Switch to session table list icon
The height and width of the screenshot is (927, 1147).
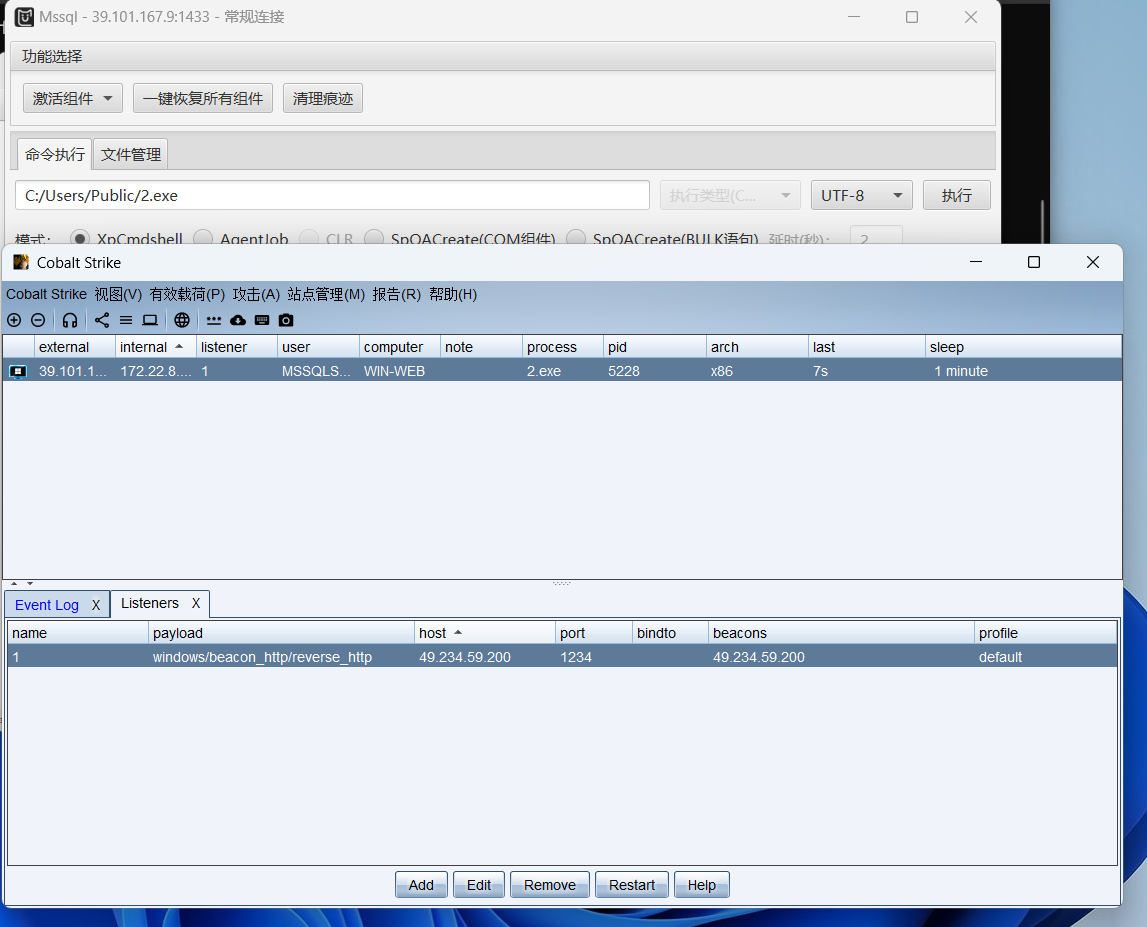pyautogui.click(x=126, y=320)
